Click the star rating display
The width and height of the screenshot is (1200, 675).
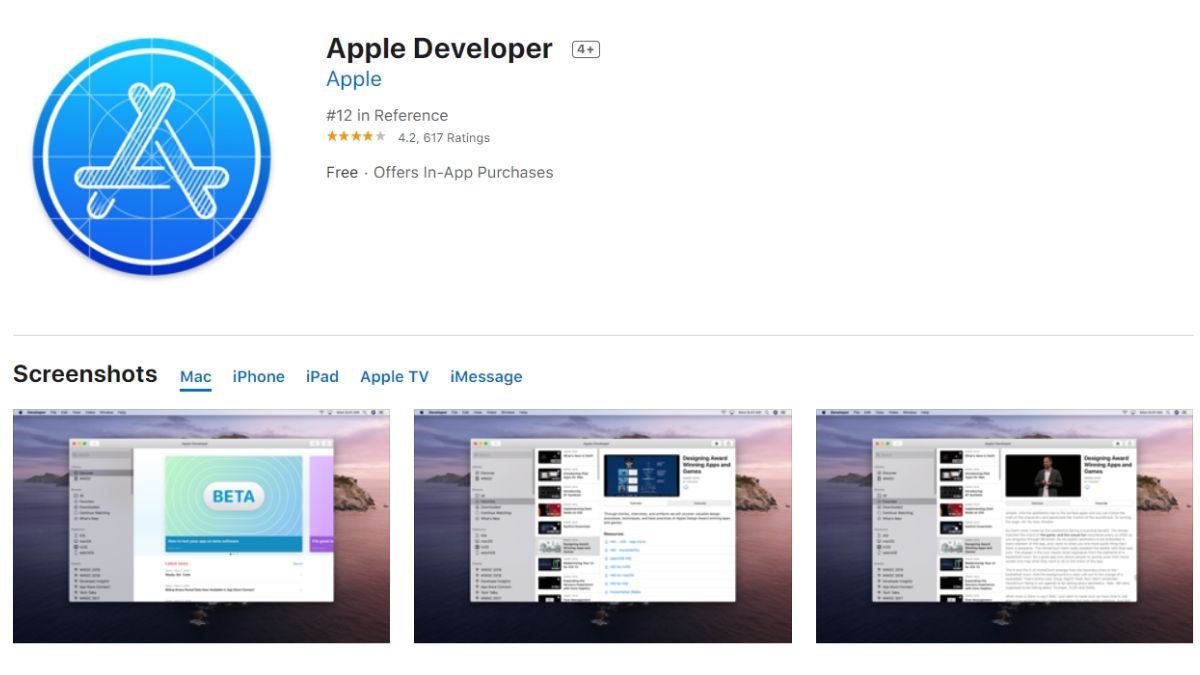pyautogui.click(x=355, y=137)
